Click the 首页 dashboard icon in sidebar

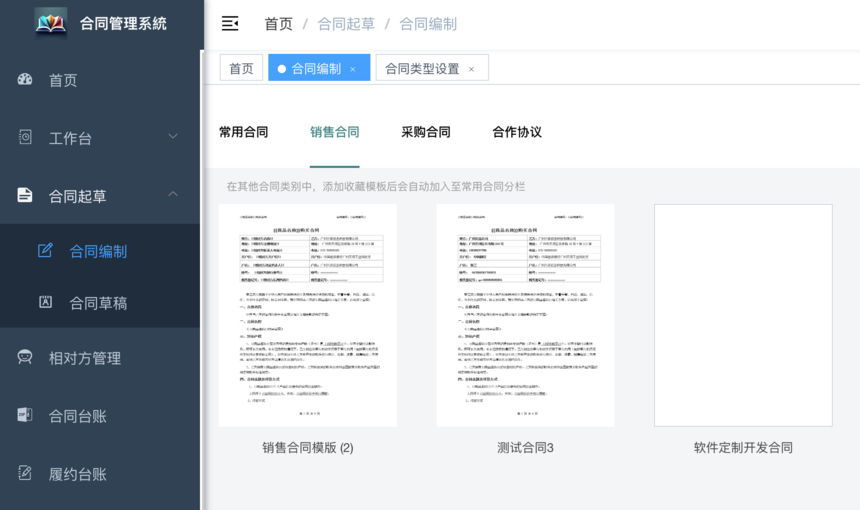pos(25,80)
